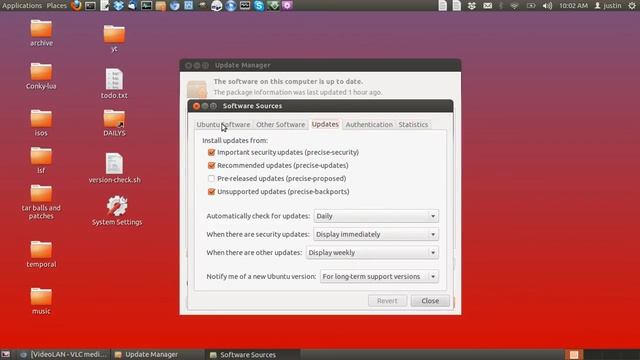
Task: Click the Update Manager window title bar
Action: (x=320, y=65)
